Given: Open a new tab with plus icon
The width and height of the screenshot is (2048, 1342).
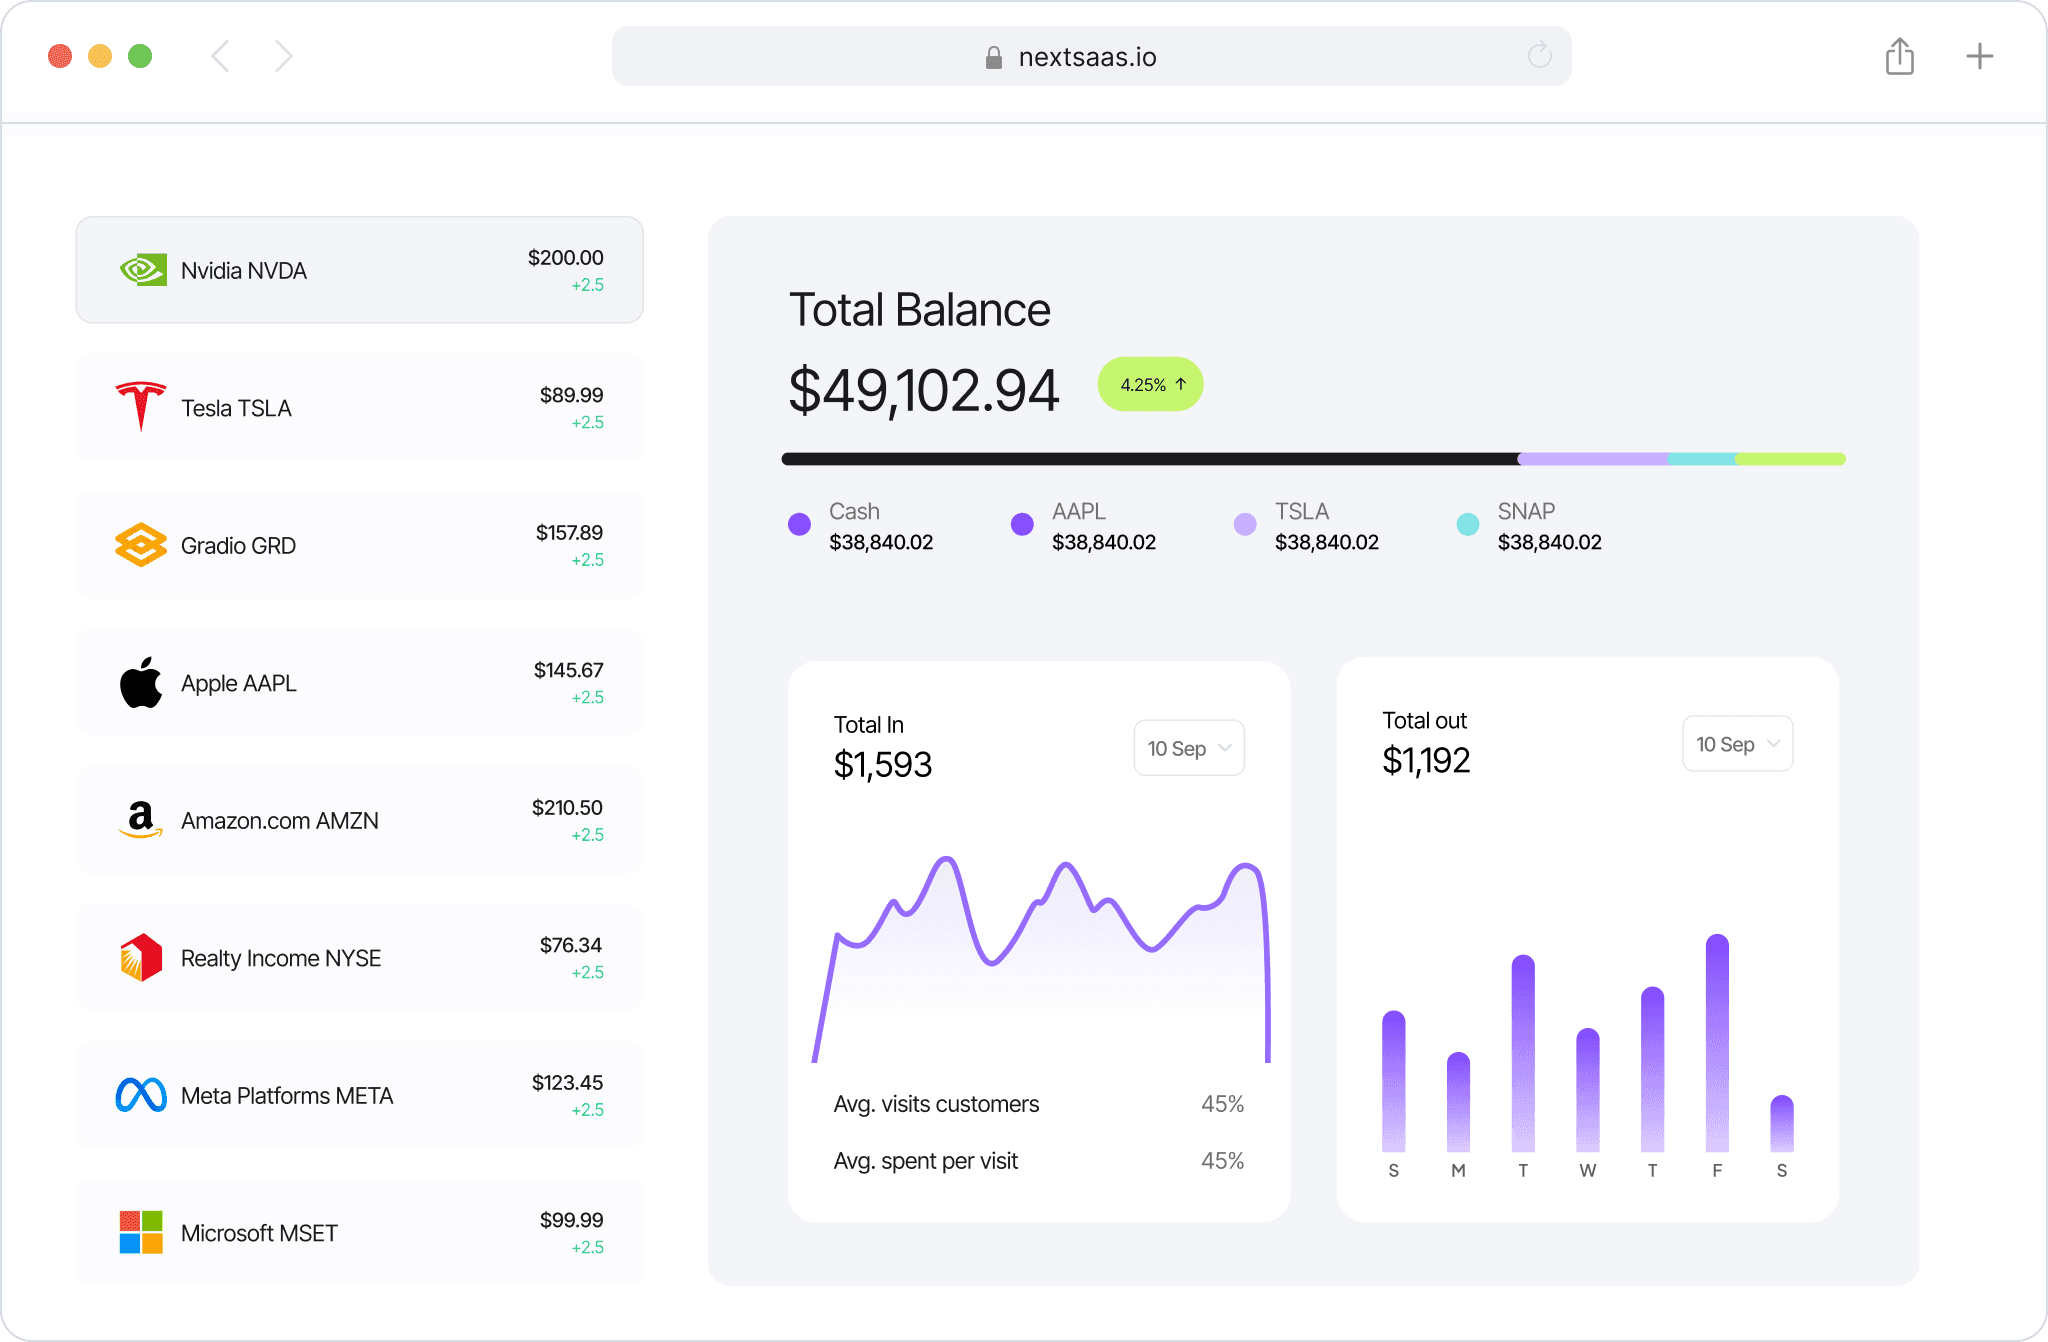Looking at the screenshot, I should (x=1979, y=56).
